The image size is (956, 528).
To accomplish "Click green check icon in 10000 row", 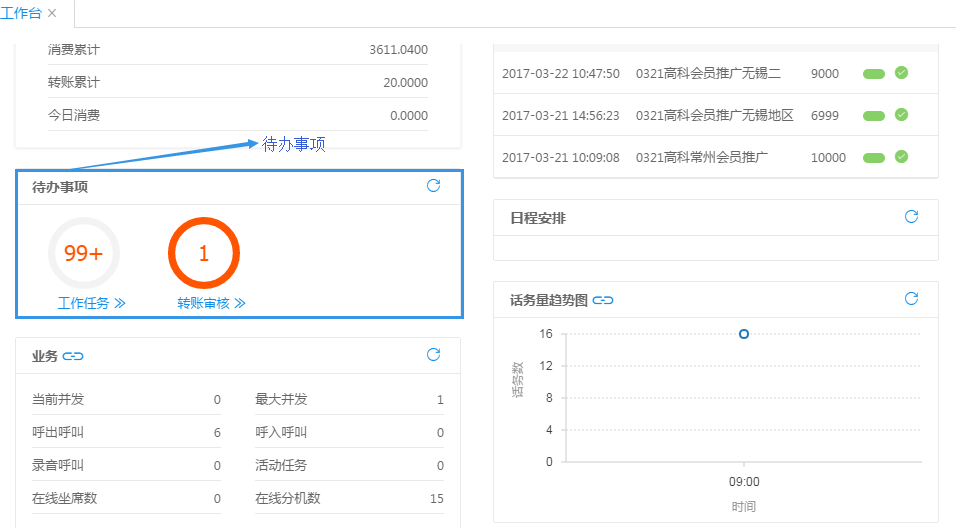I will pyautogui.click(x=901, y=157).
